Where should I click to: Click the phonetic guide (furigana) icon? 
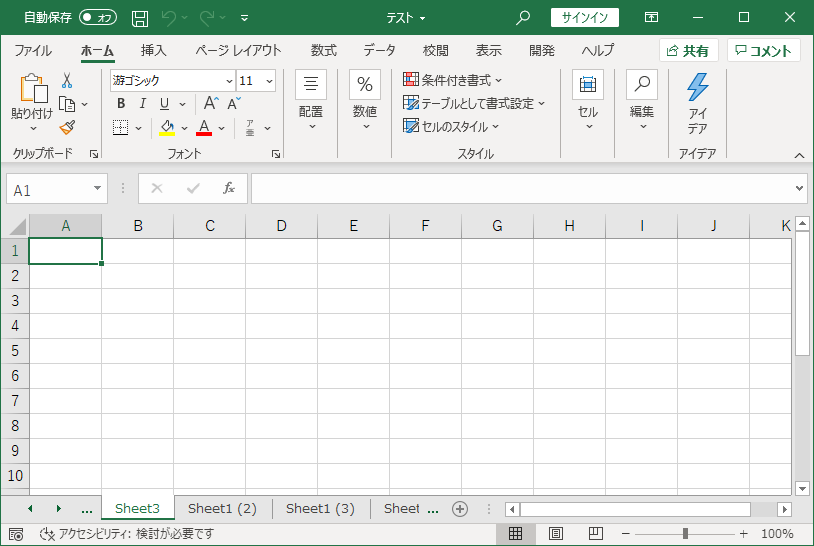click(x=250, y=128)
